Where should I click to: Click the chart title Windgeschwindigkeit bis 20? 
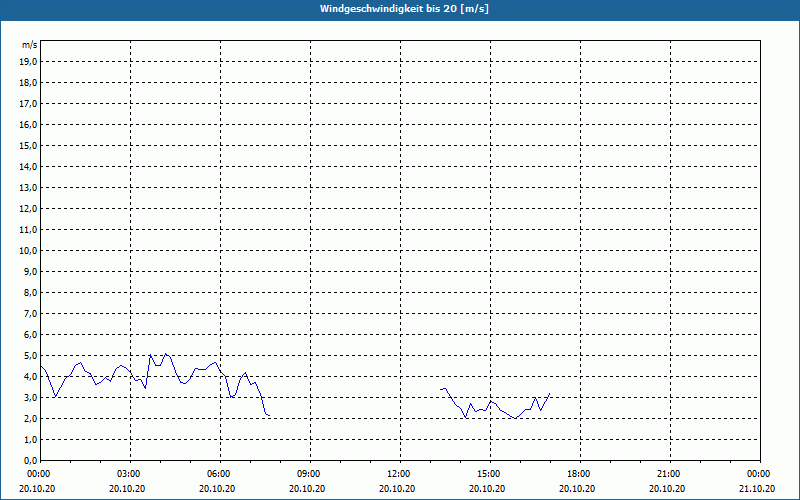(x=404, y=9)
